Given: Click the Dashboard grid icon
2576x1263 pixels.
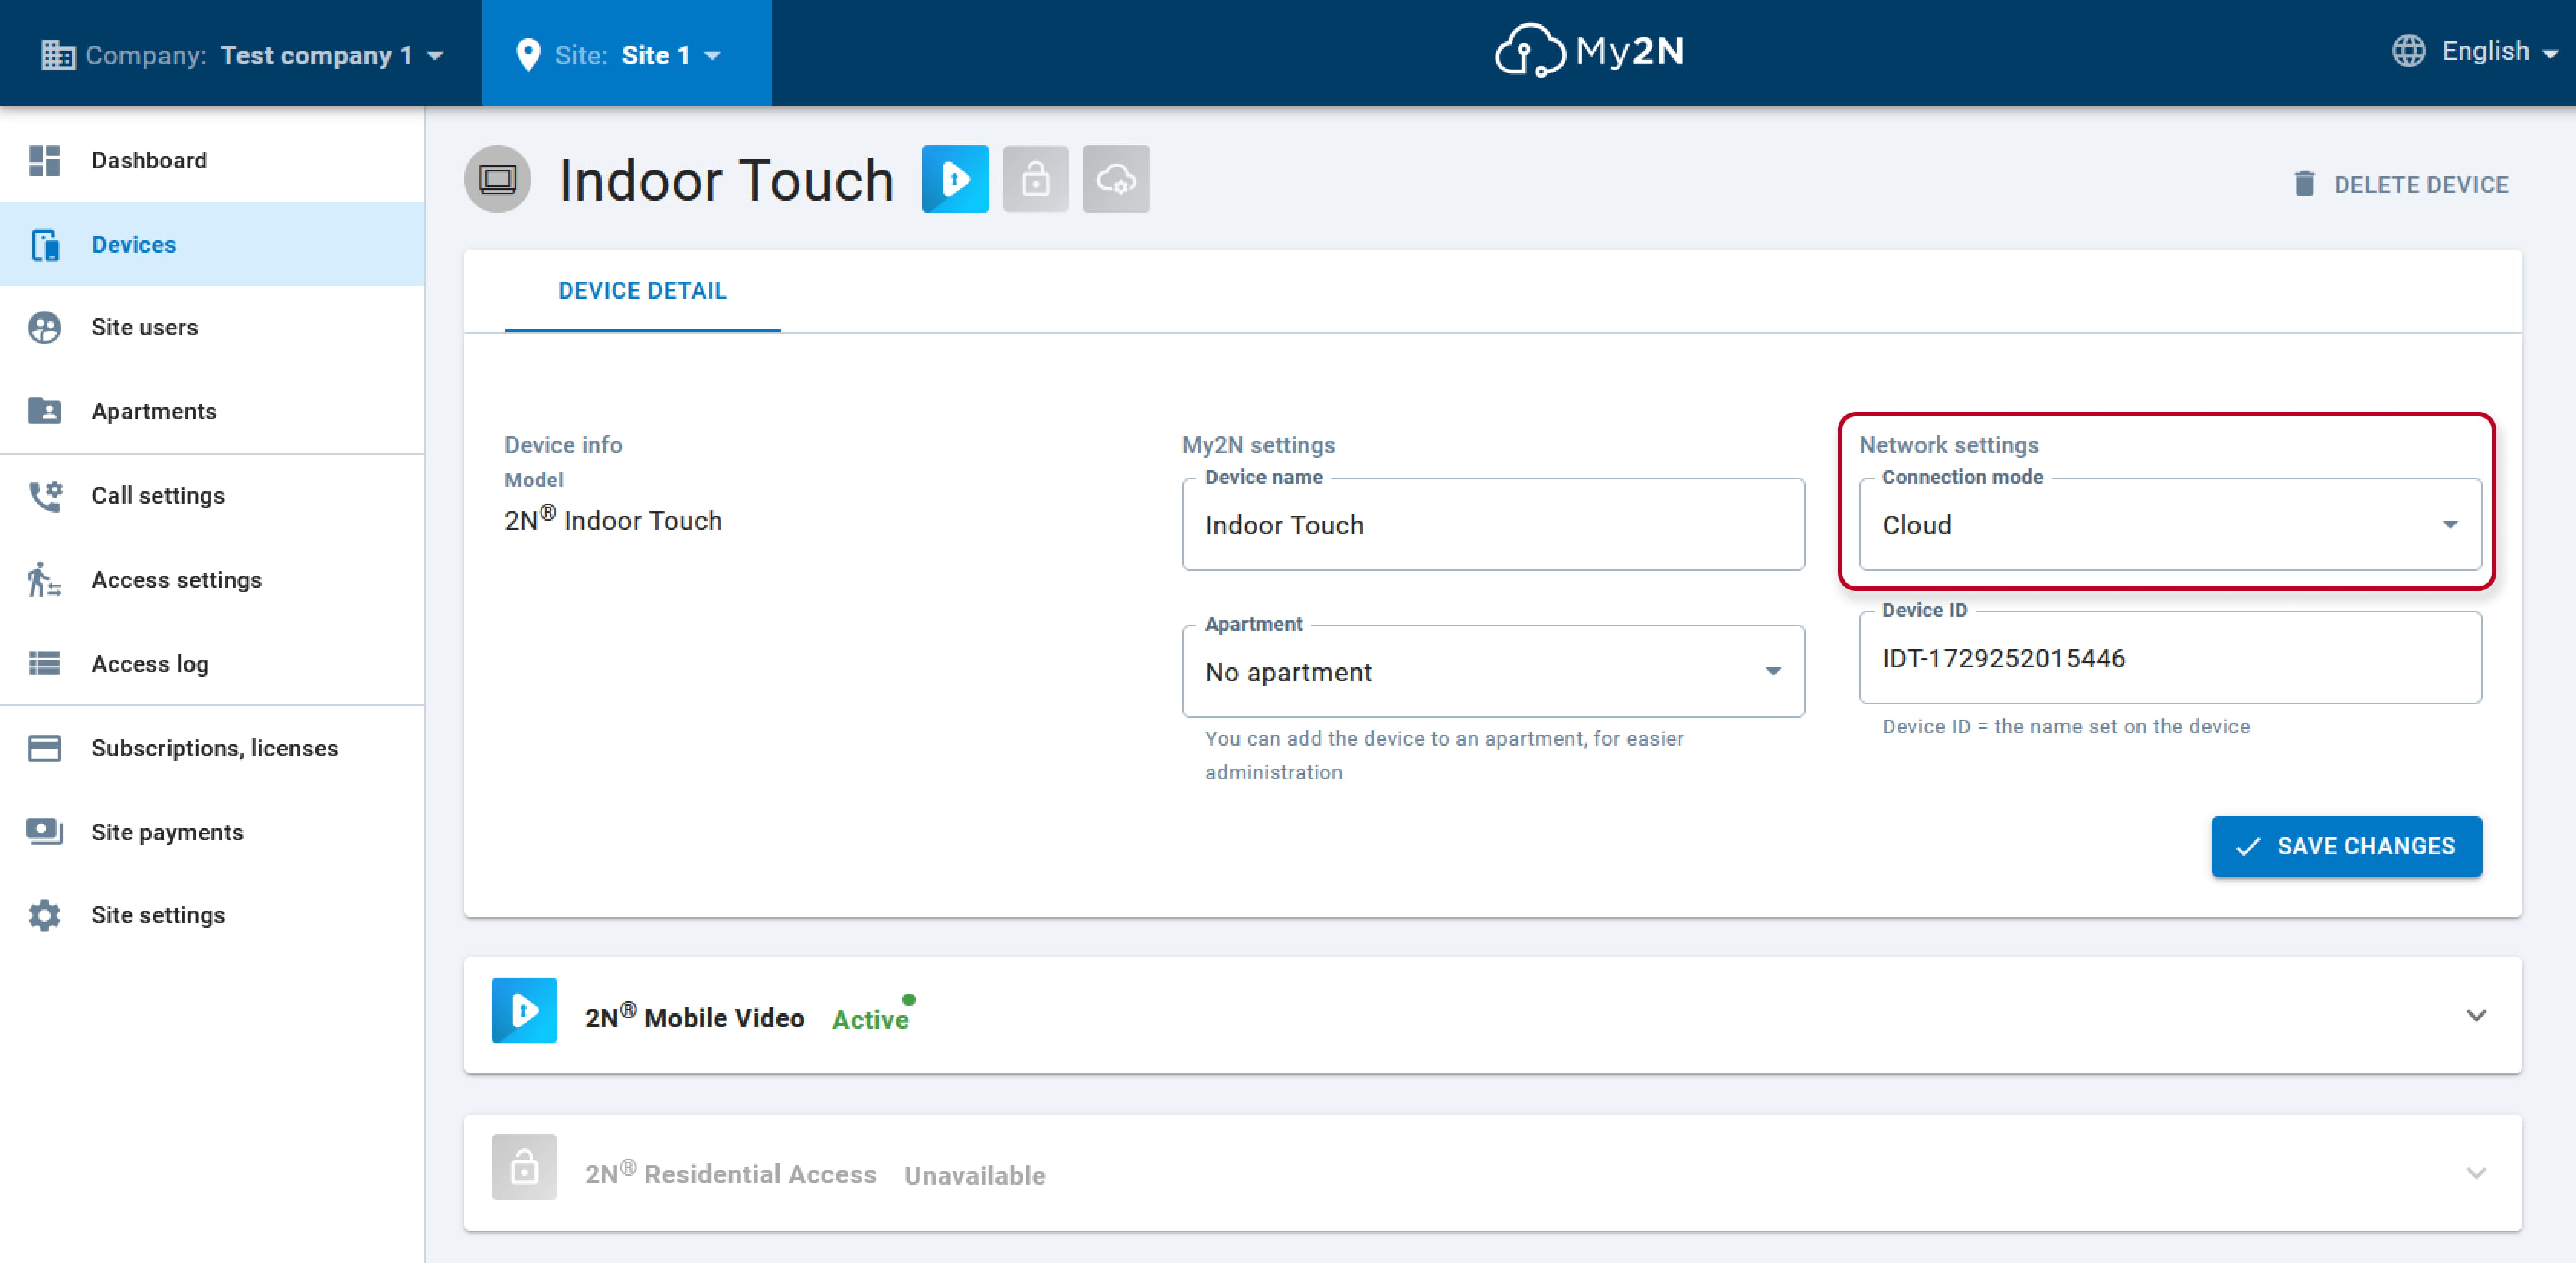Looking at the screenshot, I should [44, 160].
